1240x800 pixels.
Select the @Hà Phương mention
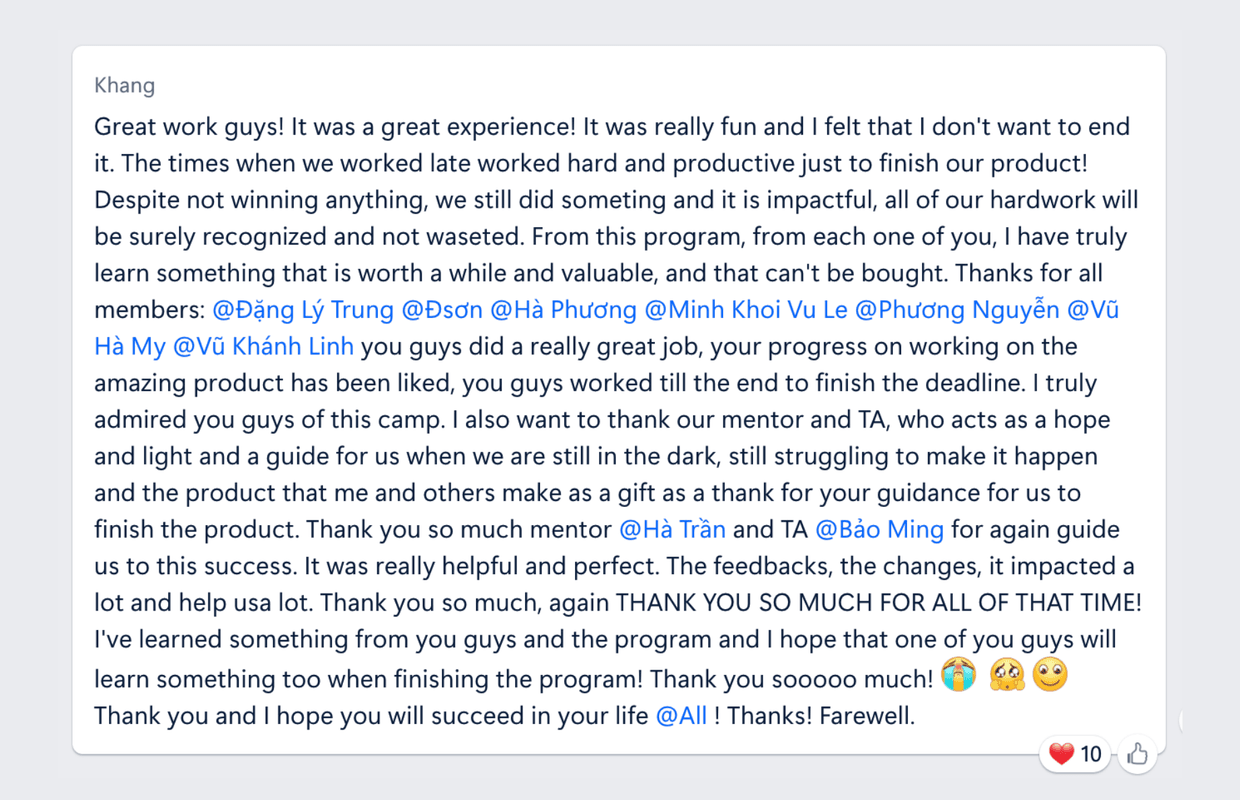(x=563, y=310)
